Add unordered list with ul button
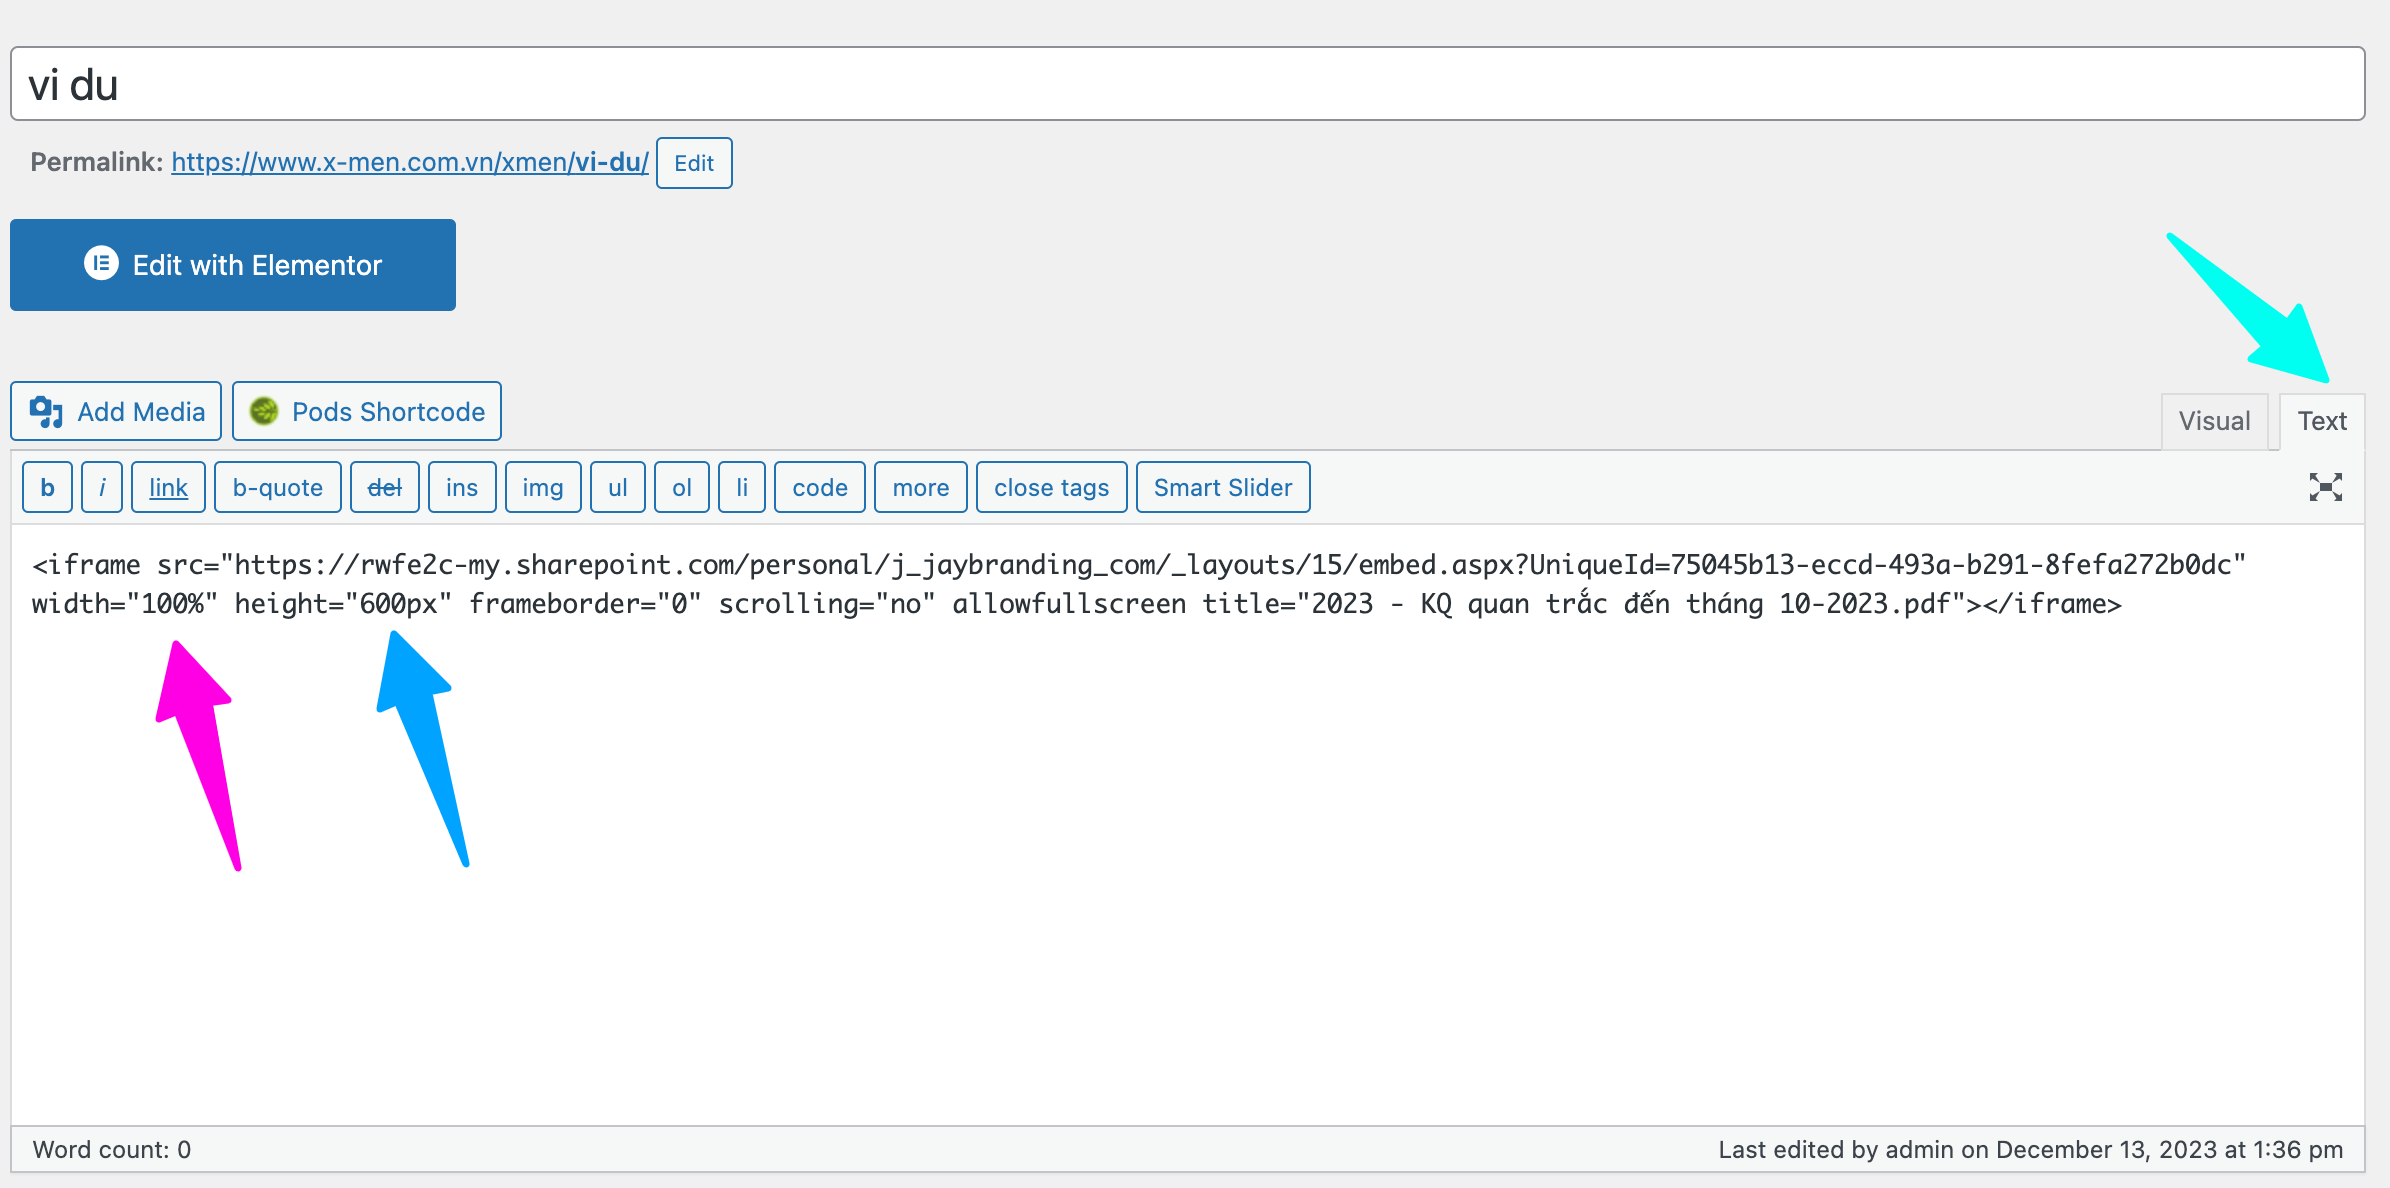 click(617, 487)
